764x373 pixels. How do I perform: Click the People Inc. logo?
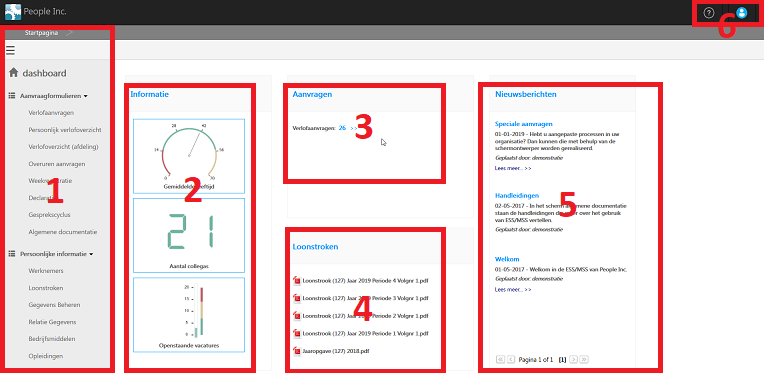pos(13,12)
